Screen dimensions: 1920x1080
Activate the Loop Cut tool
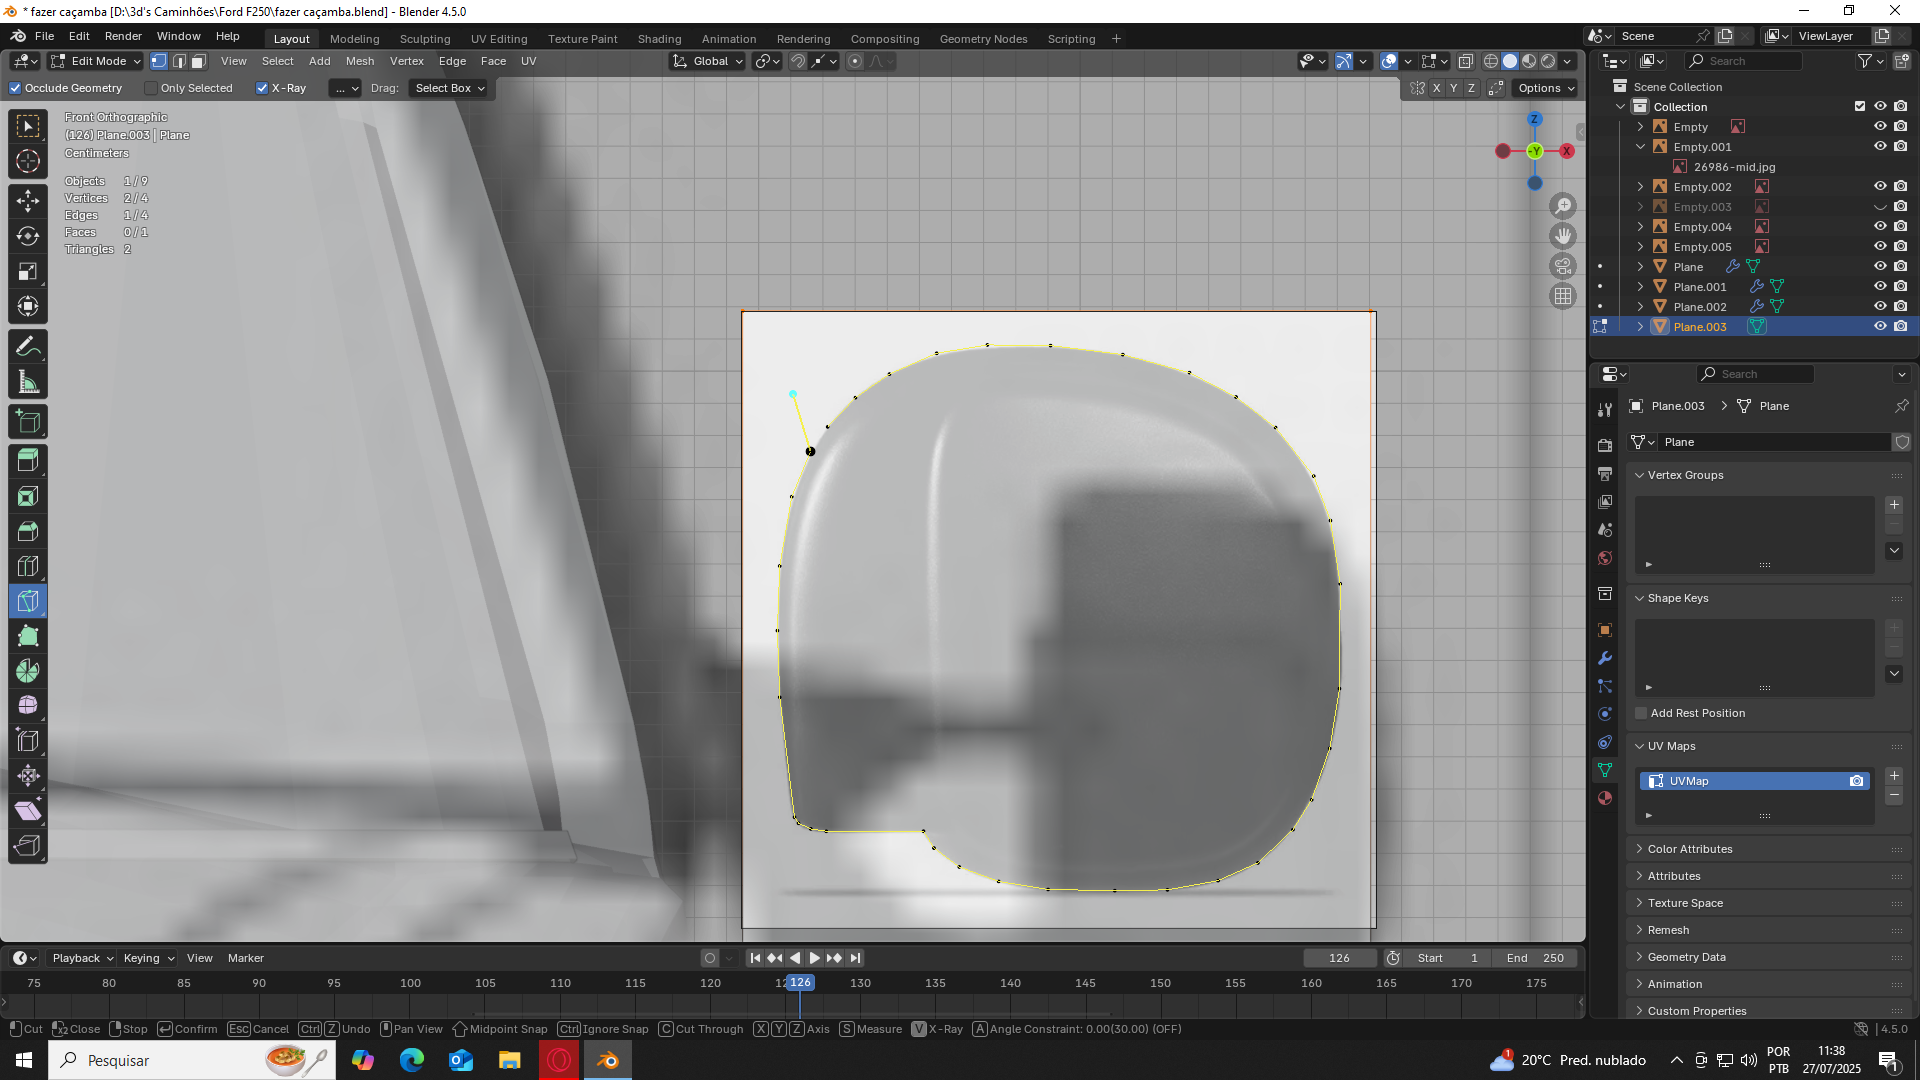click(28, 566)
